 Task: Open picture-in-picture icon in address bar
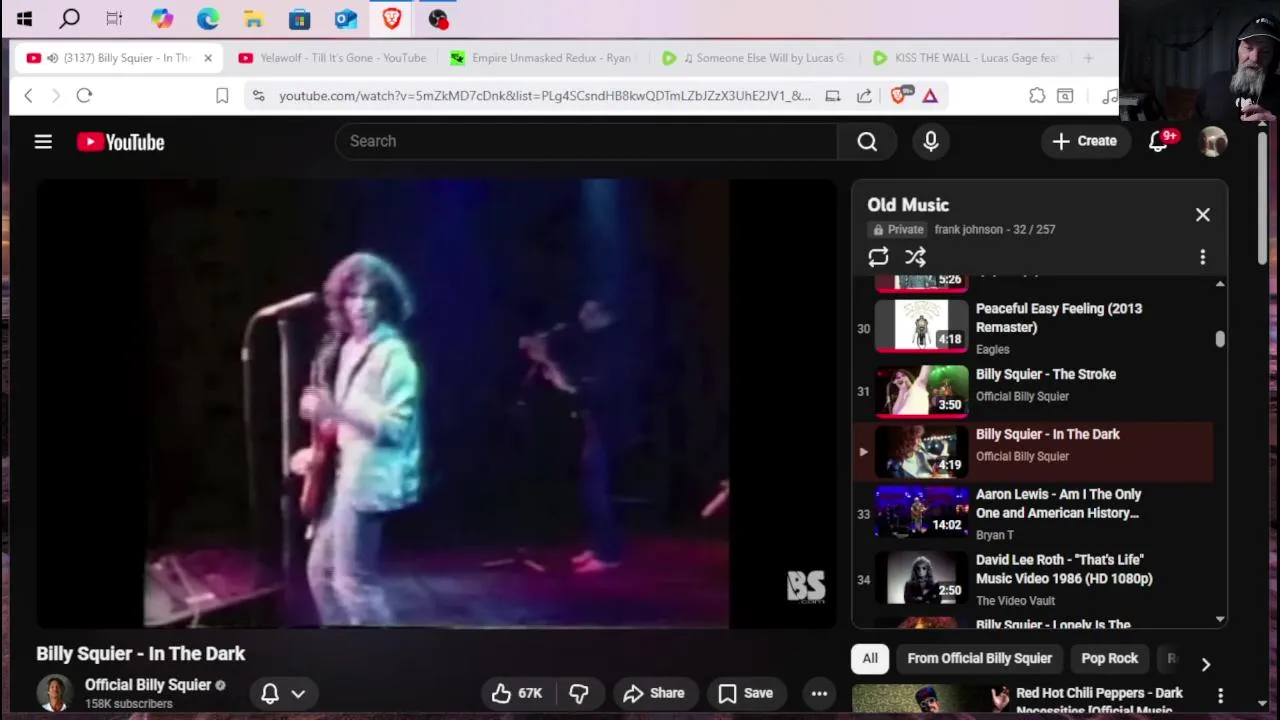(832, 96)
